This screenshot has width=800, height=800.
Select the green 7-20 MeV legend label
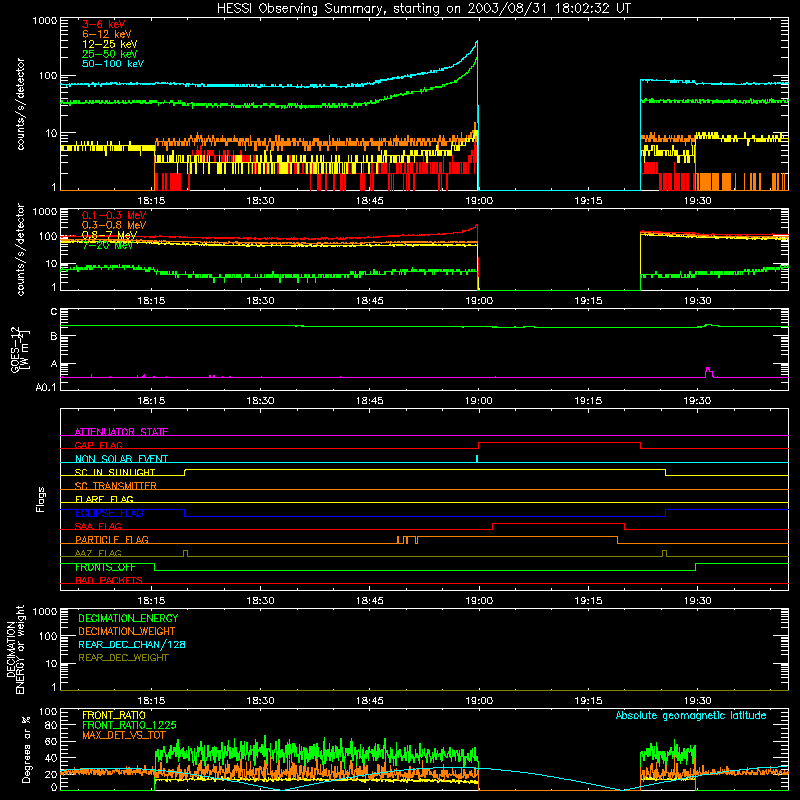coord(107,245)
